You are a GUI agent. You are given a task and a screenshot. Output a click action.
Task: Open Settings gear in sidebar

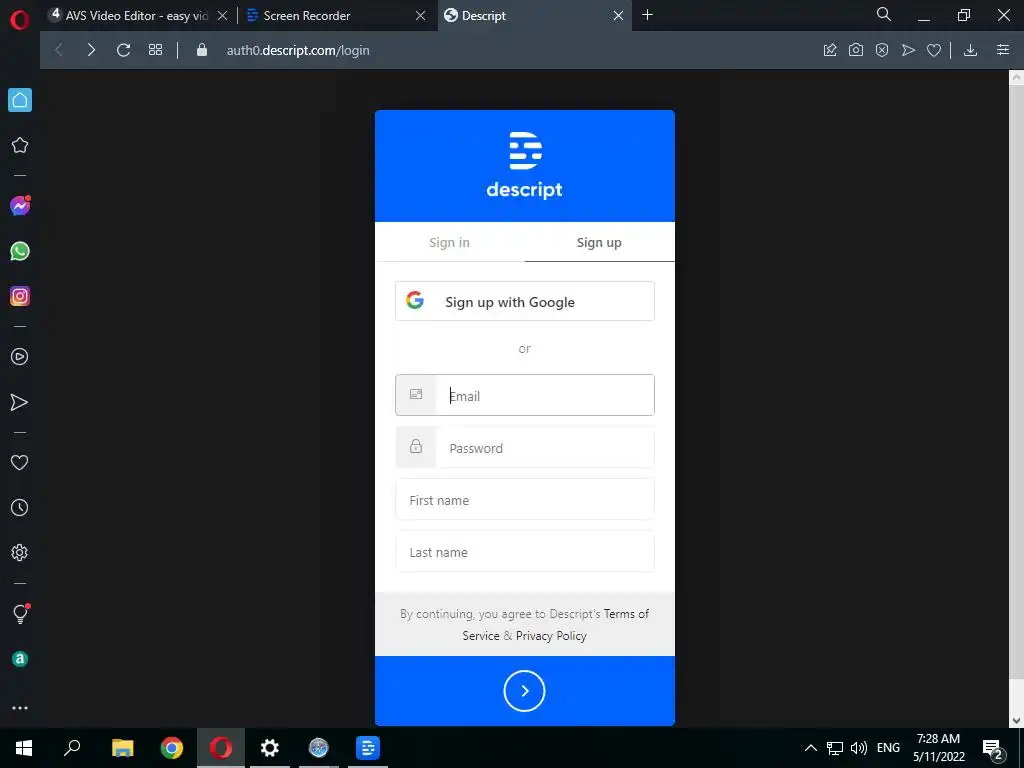click(x=20, y=552)
